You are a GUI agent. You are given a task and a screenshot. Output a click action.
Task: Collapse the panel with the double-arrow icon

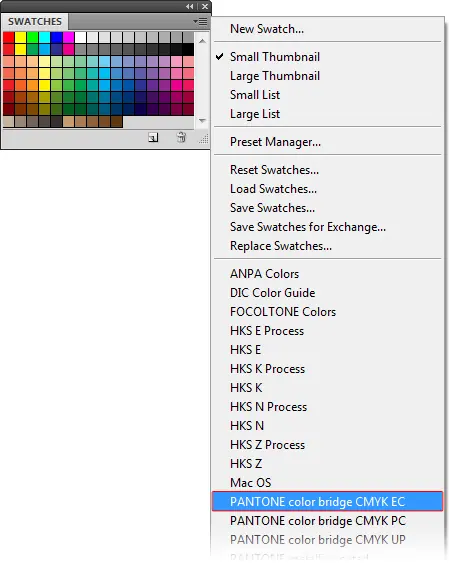click(x=189, y=6)
